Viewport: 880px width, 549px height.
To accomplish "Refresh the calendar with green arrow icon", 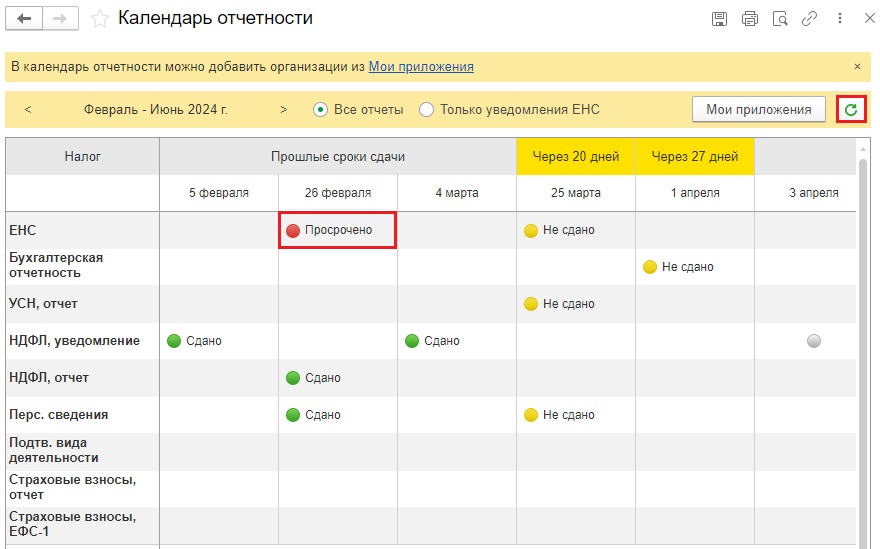I will [x=851, y=109].
